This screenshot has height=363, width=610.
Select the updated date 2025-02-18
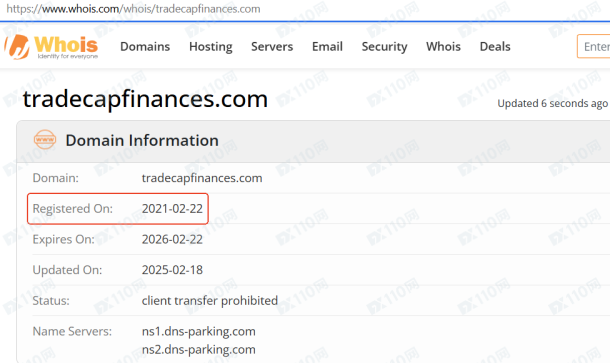pos(172,270)
